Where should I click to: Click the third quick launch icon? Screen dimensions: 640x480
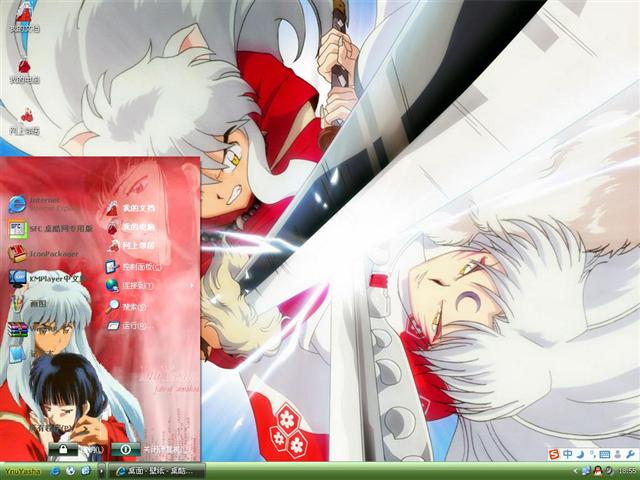click(86, 471)
